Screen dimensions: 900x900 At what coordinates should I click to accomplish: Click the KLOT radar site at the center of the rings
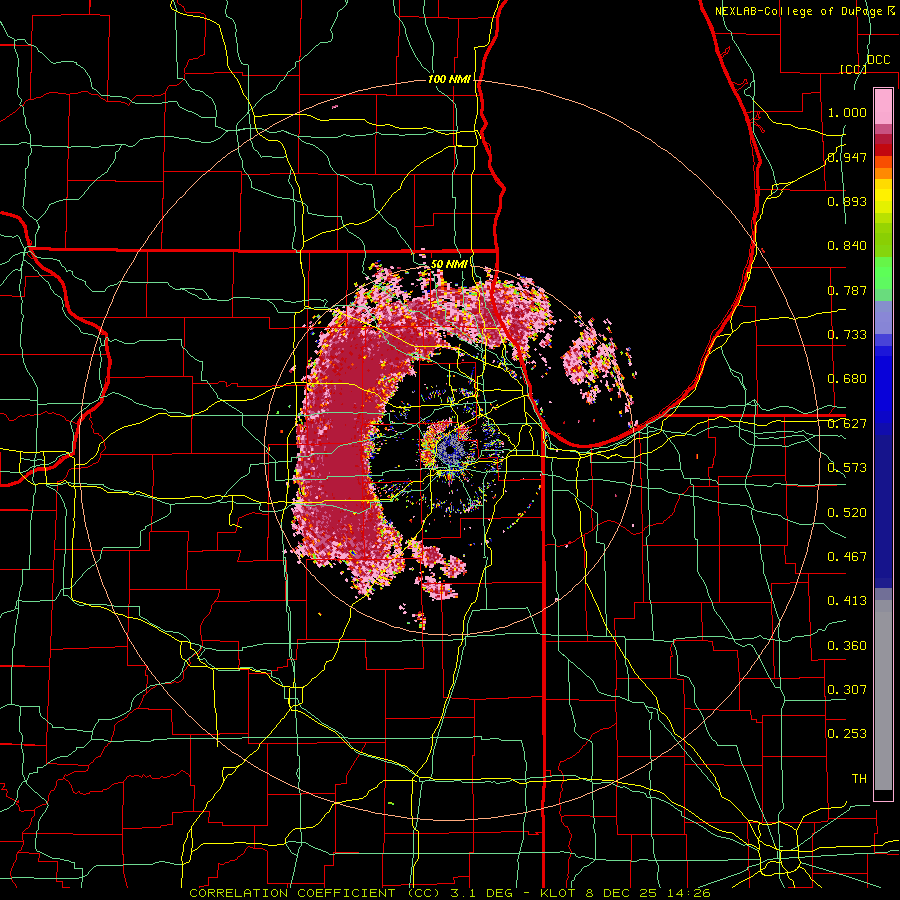point(450,450)
